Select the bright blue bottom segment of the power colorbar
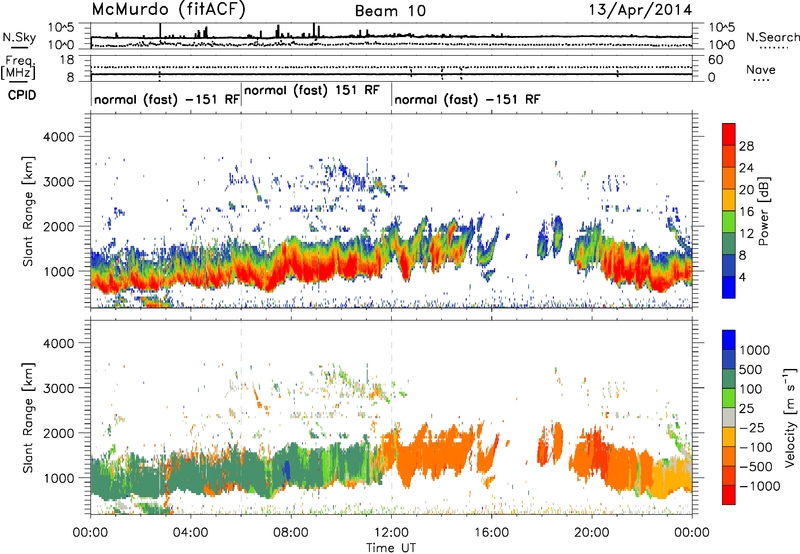The height and width of the screenshot is (554, 800). click(x=729, y=288)
